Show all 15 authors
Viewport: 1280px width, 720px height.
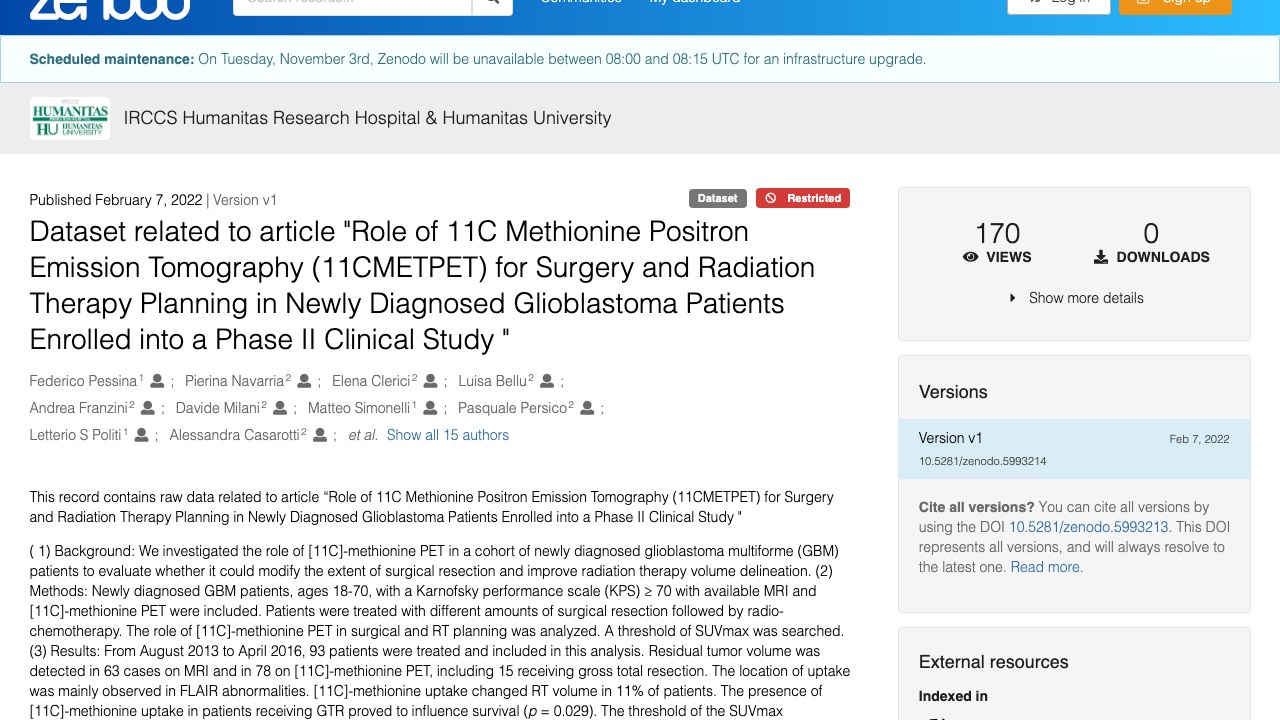(448, 435)
